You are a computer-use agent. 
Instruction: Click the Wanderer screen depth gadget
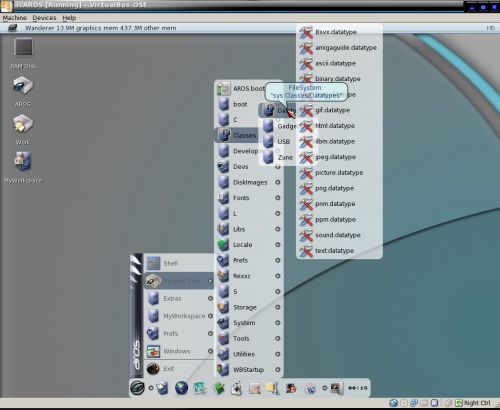click(491, 28)
